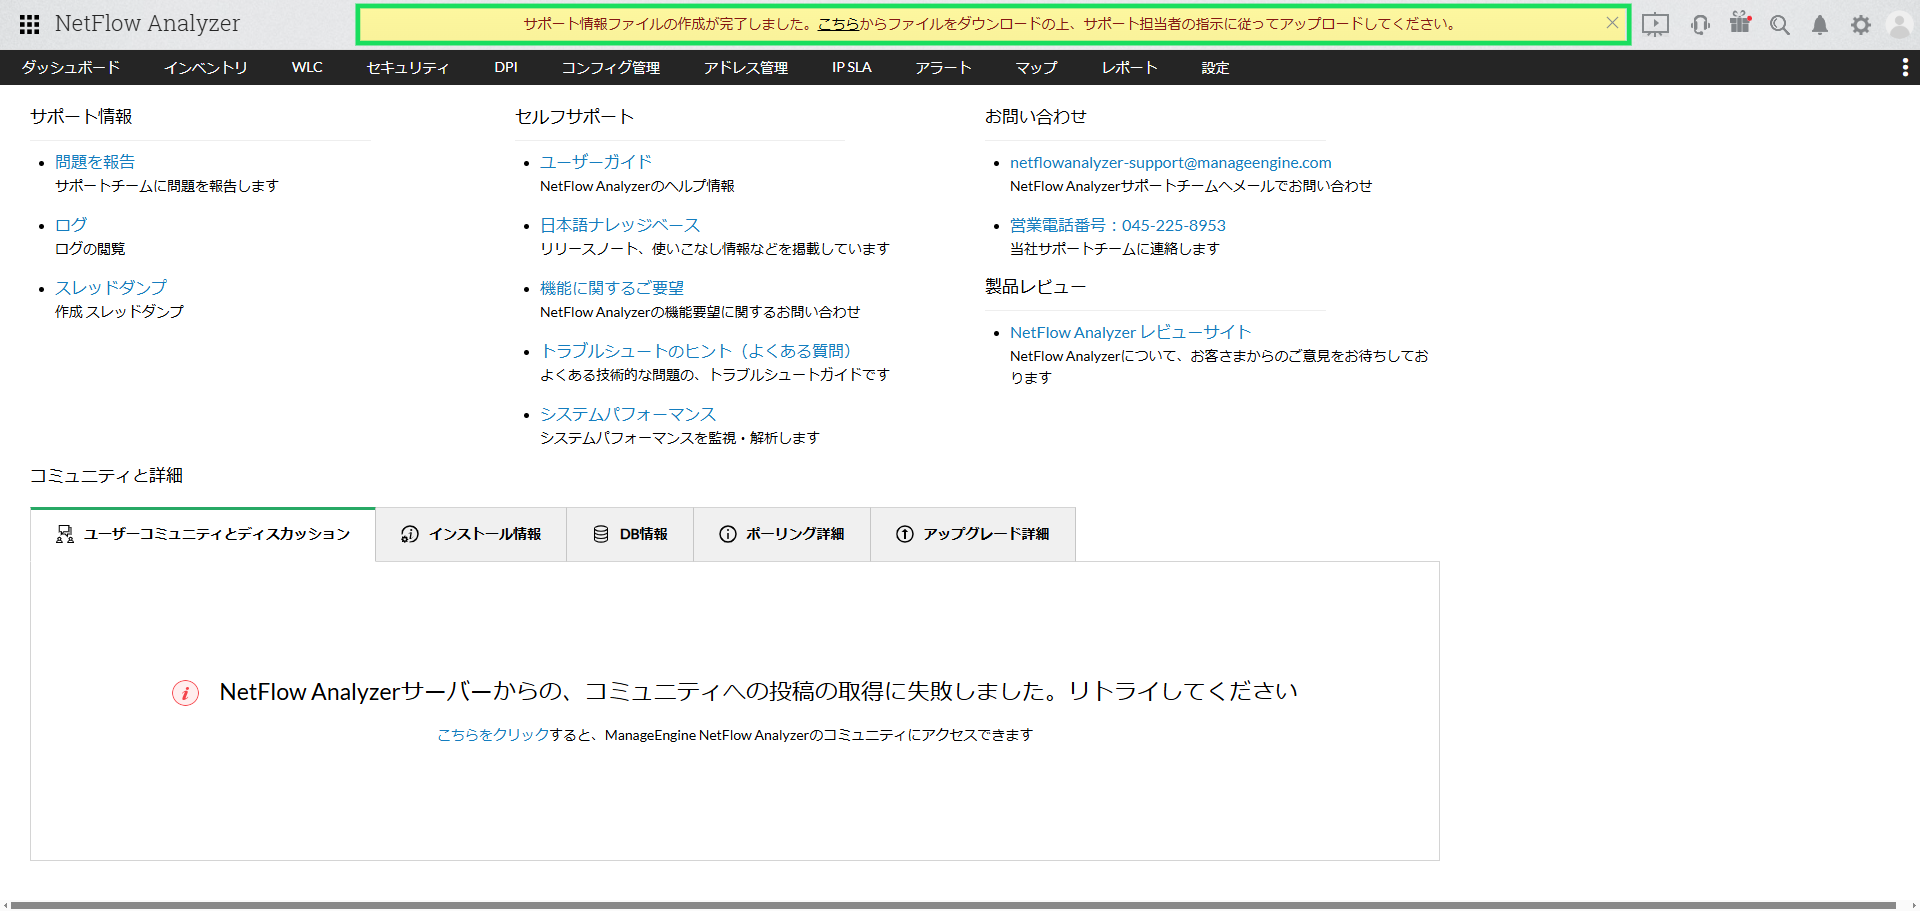Select the ポーリング詳細 tab
The width and height of the screenshot is (1920, 911).
(x=782, y=534)
